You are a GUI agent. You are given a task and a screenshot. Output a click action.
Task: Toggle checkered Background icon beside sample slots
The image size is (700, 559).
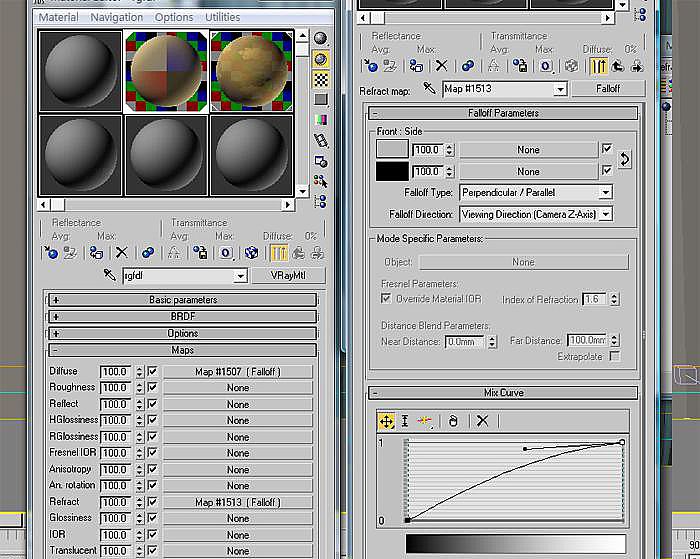pyautogui.click(x=321, y=79)
